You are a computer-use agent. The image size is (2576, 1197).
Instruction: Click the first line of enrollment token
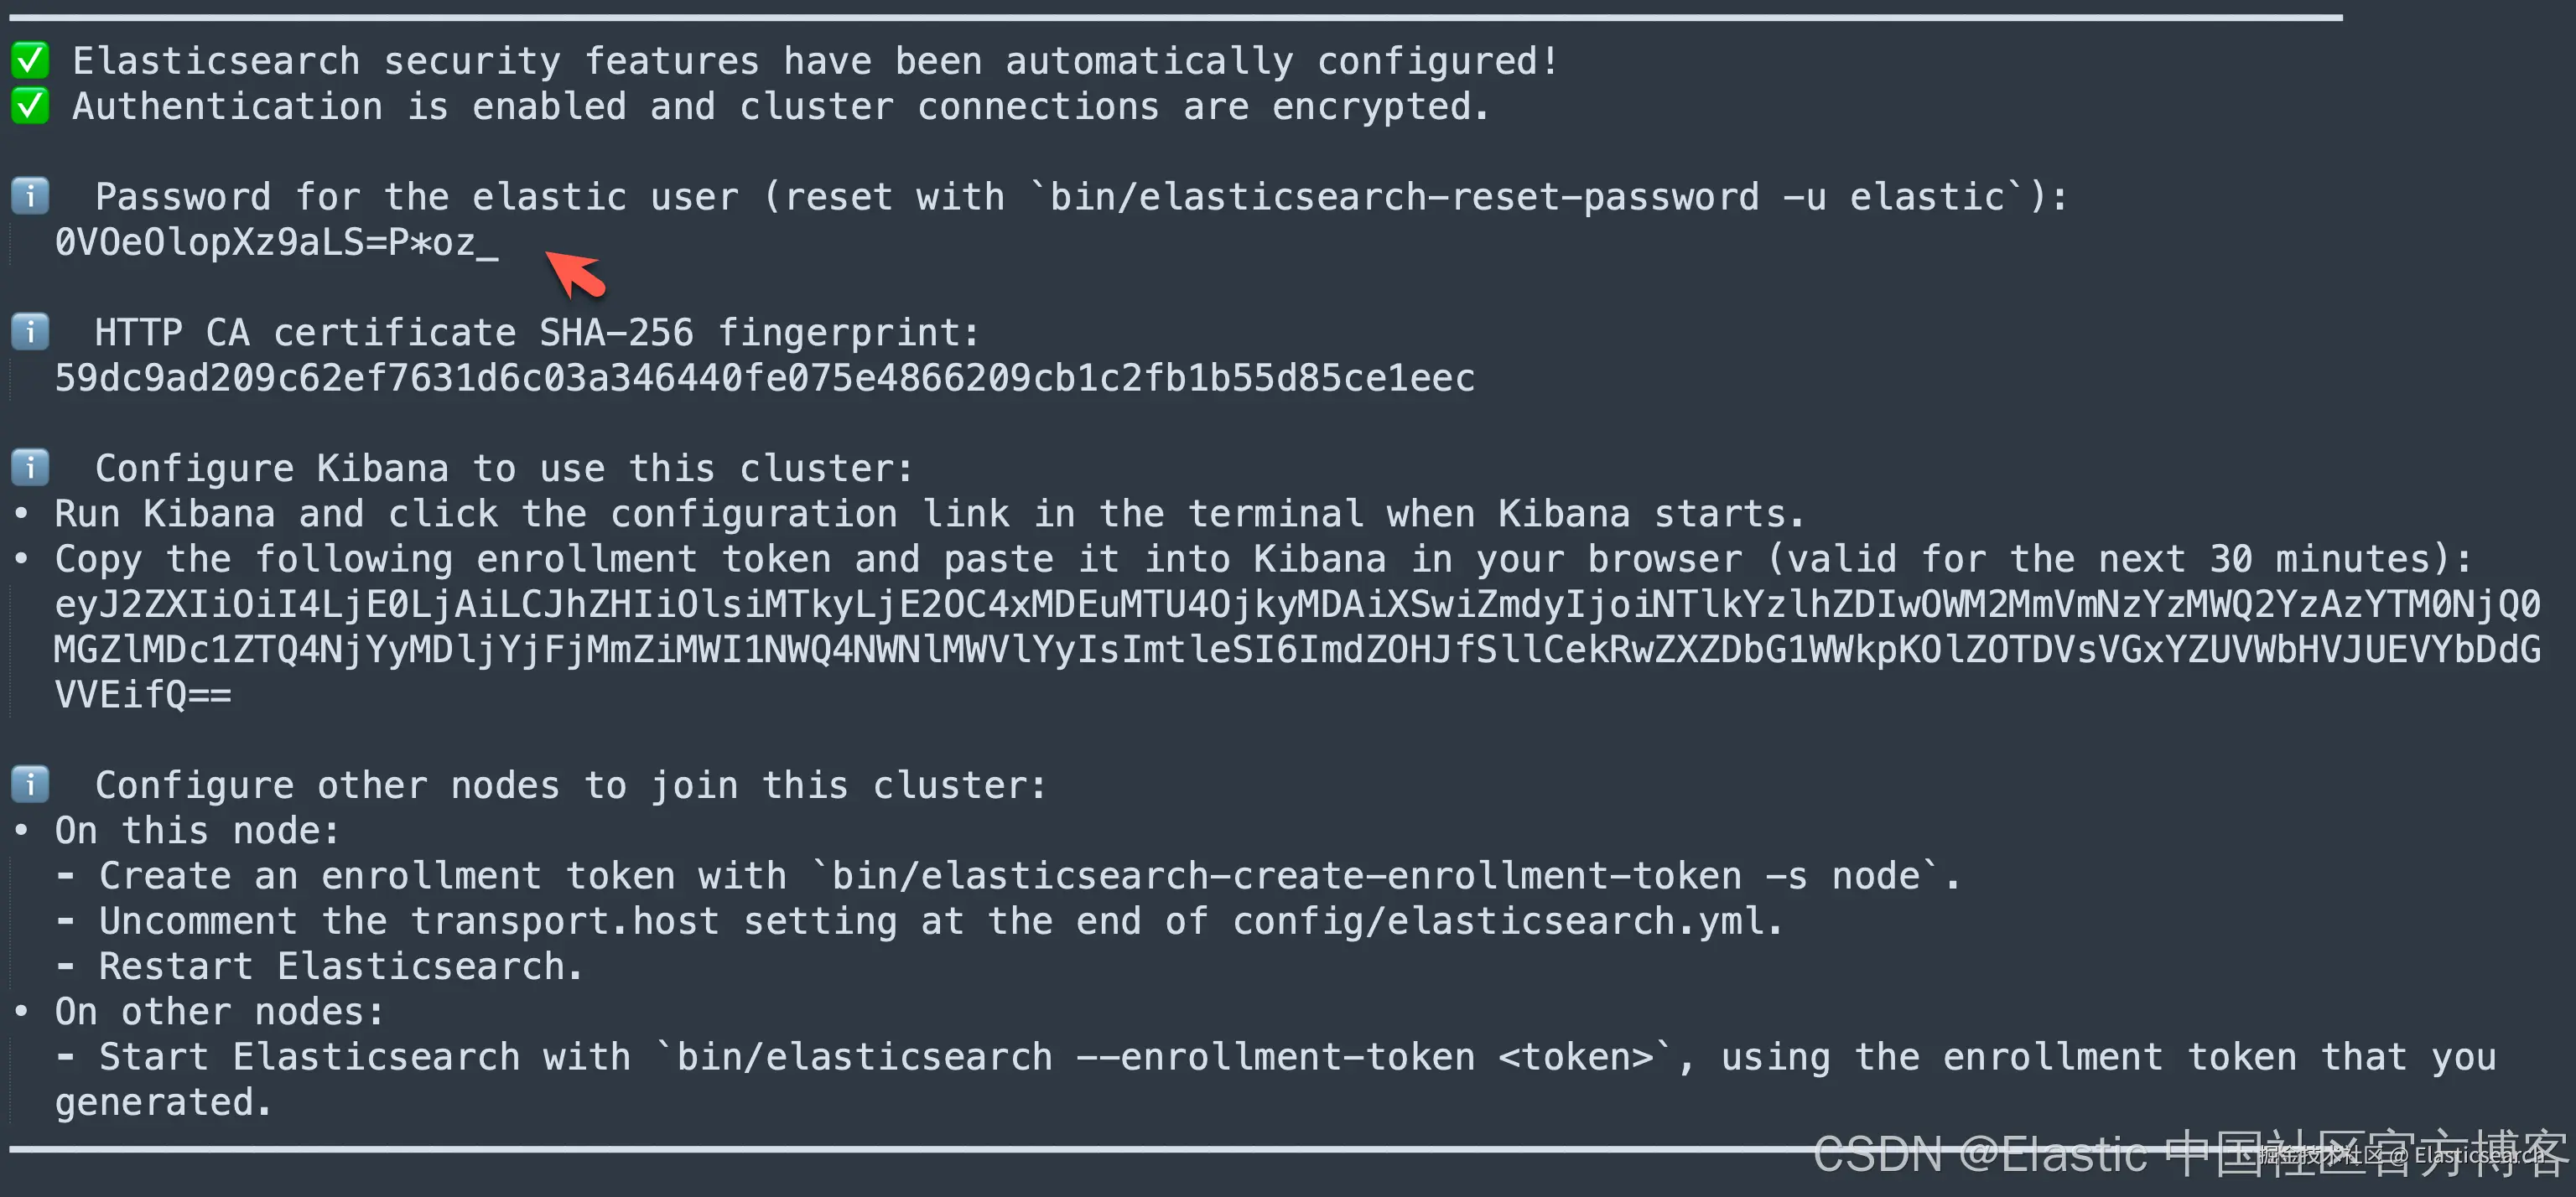[x=1296, y=604]
